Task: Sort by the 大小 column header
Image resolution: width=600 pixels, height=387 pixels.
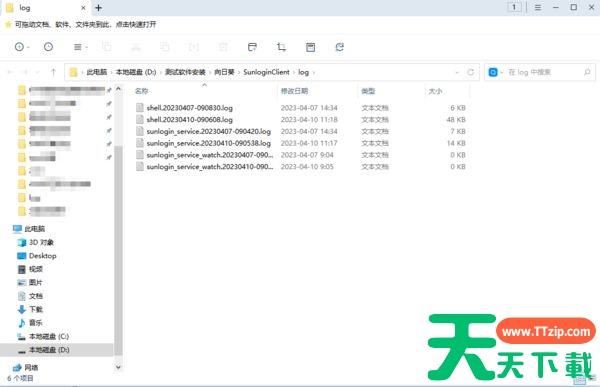Action: (435, 91)
